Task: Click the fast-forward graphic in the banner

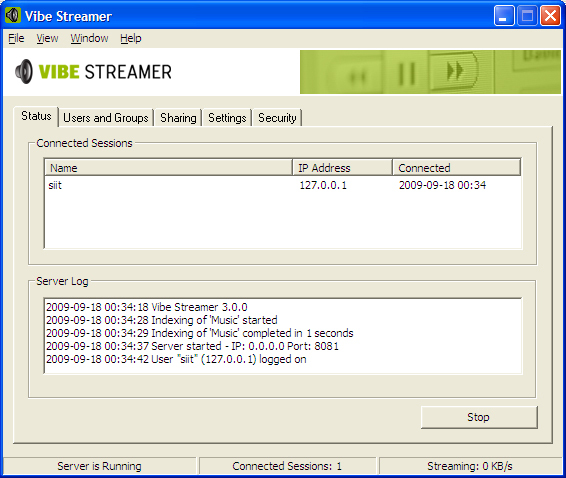Action: click(455, 71)
